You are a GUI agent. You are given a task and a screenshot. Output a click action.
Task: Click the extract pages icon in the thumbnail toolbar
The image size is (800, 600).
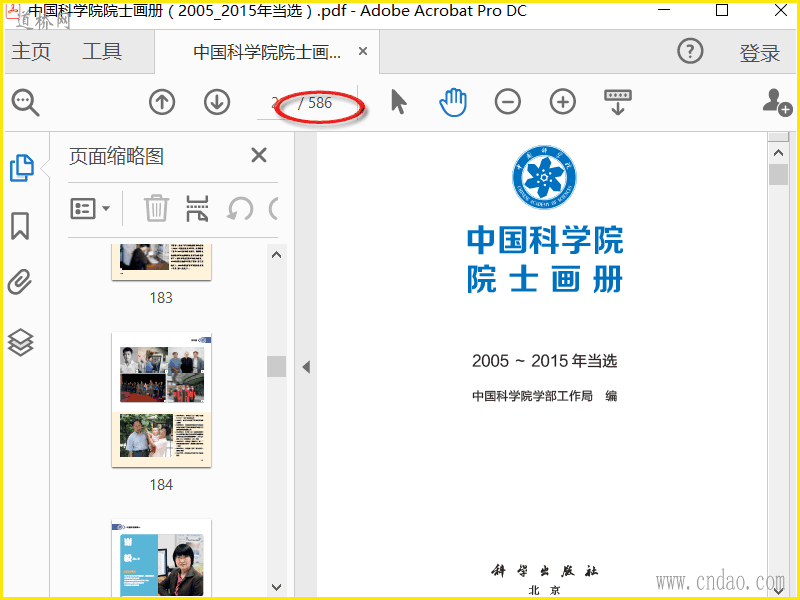coord(197,208)
